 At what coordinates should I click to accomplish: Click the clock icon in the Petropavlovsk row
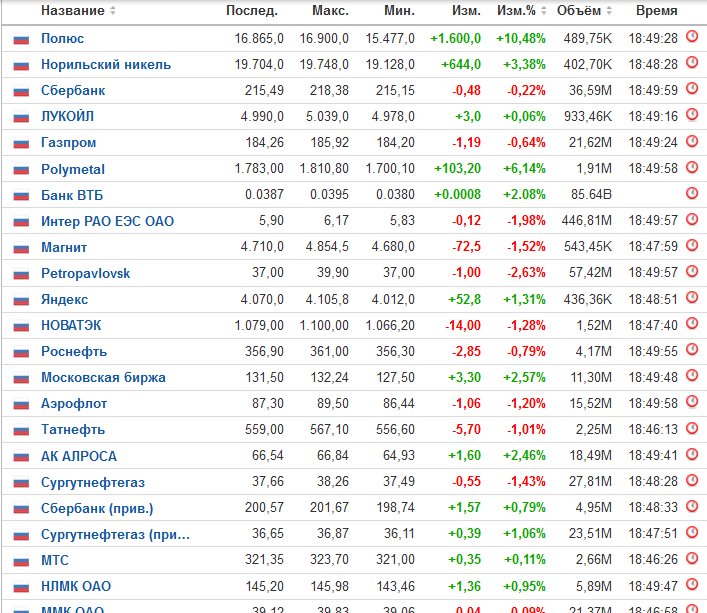point(692,272)
